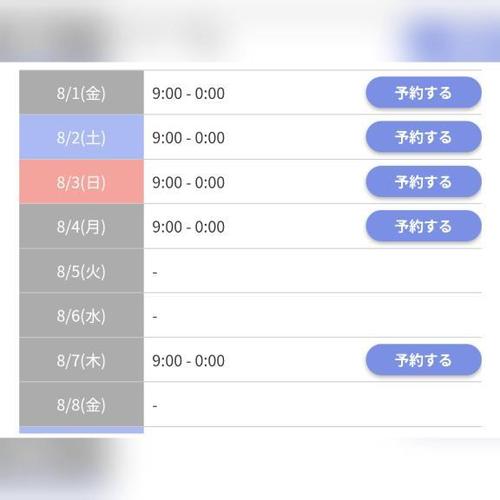Click the 8/7(木) date cell
This screenshot has height=500, width=500.
click(81, 360)
